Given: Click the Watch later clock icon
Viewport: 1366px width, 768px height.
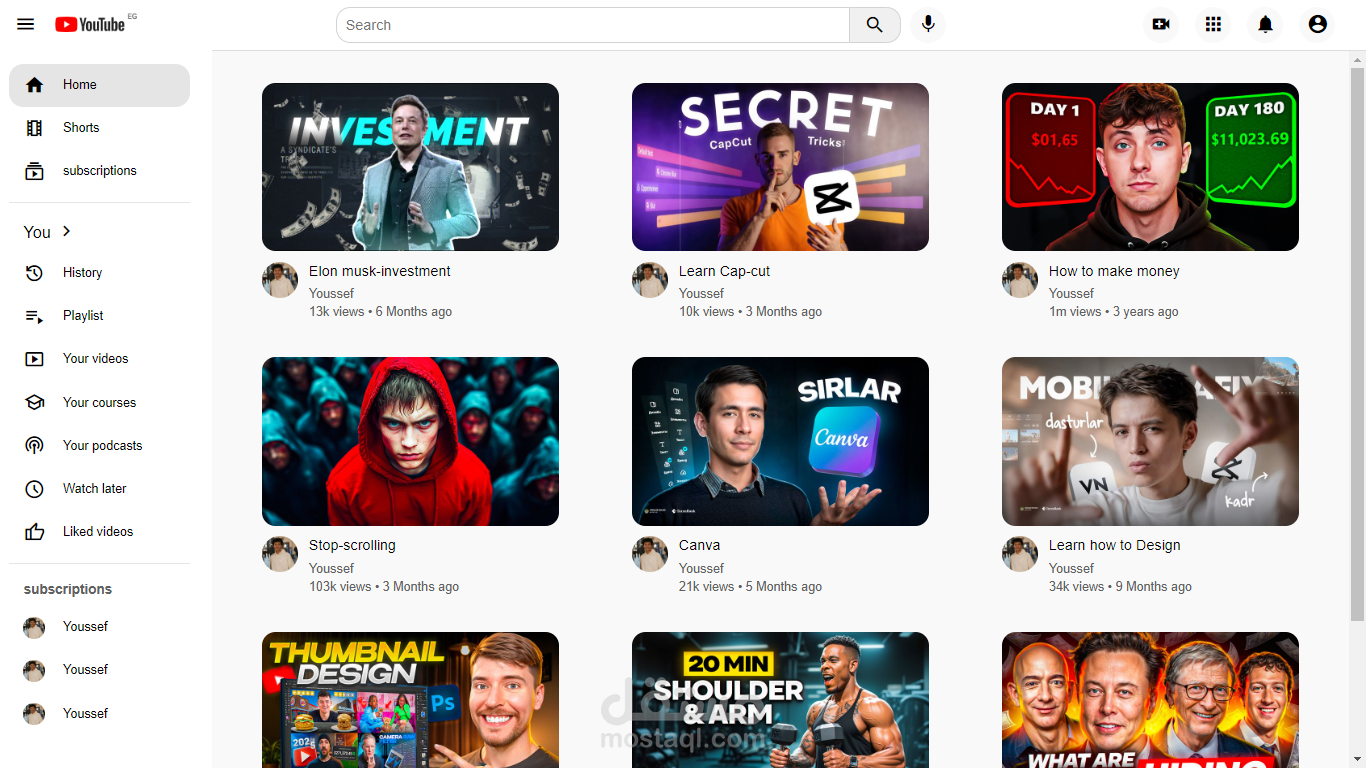Looking at the screenshot, I should 35,489.
